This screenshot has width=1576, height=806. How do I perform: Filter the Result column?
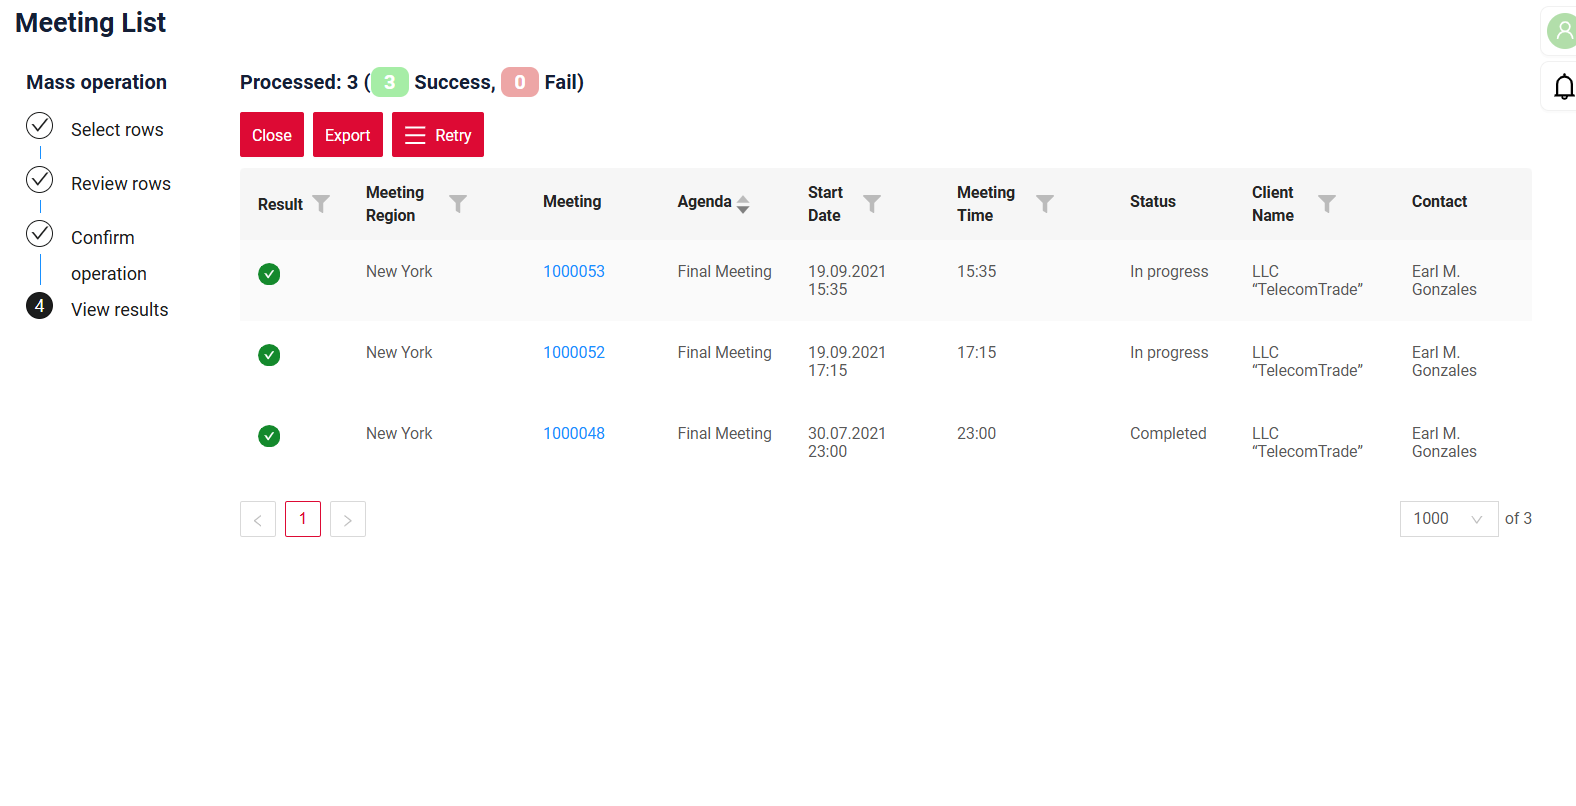pyautogui.click(x=321, y=203)
